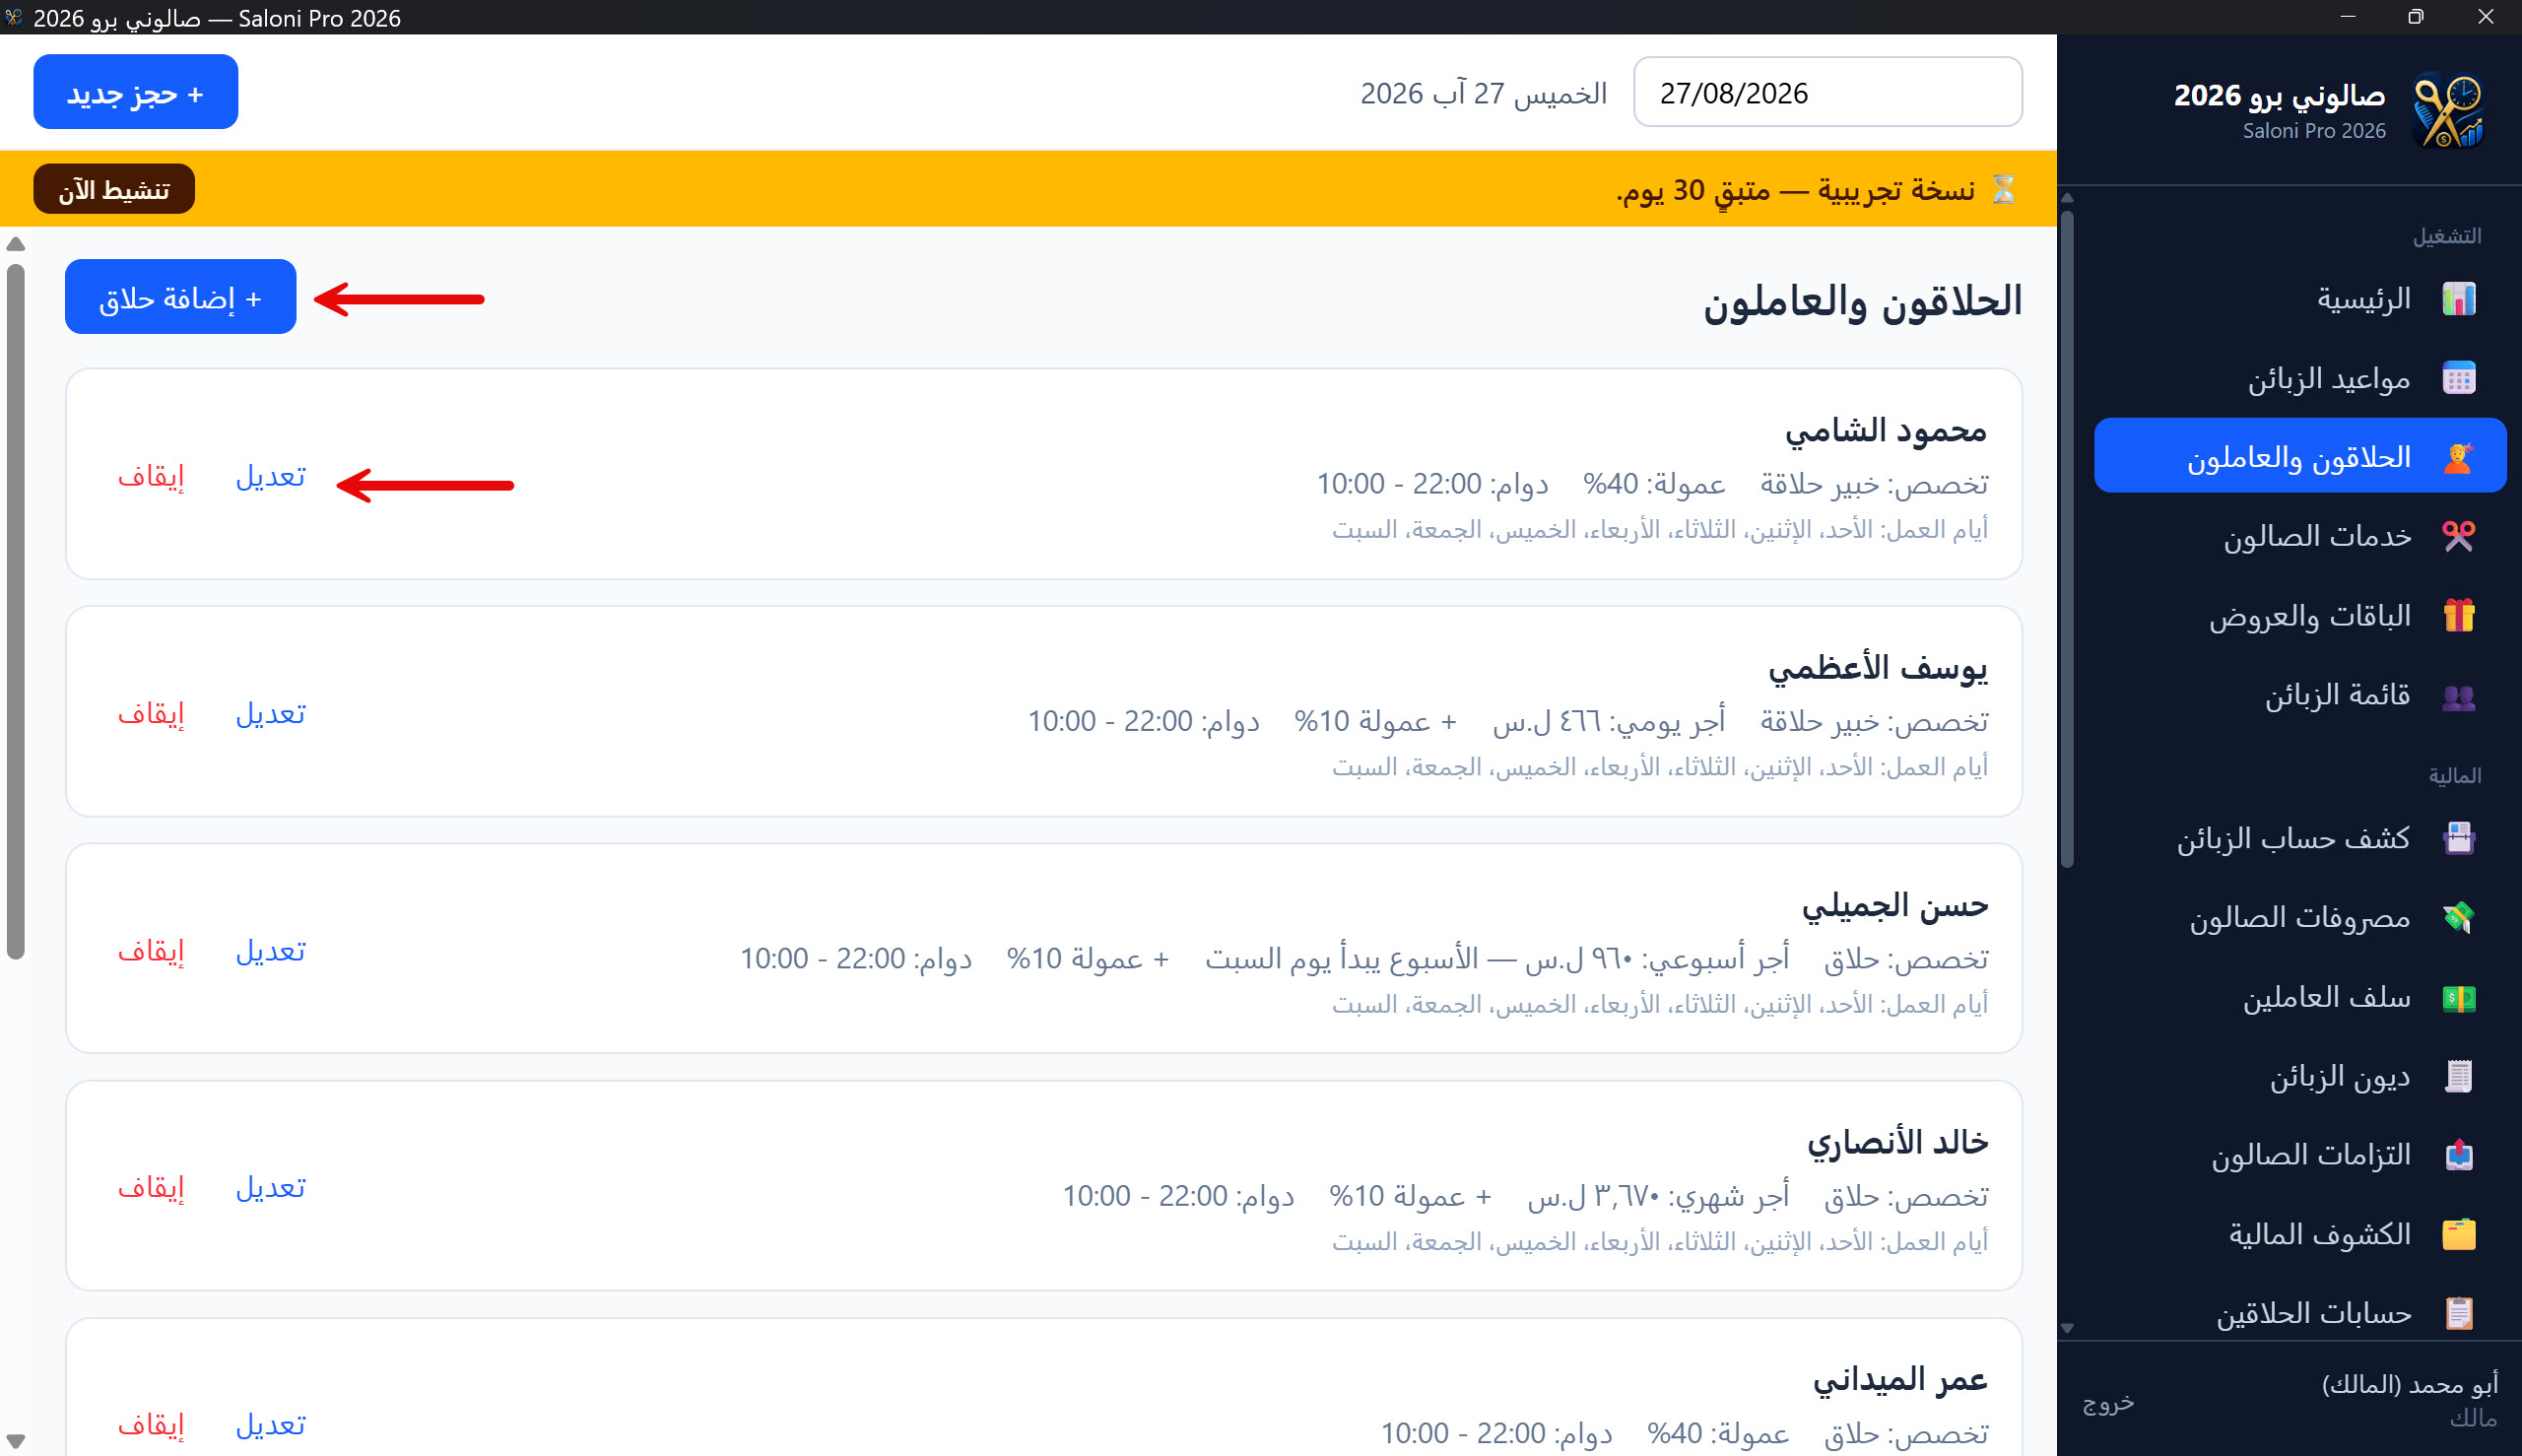Image resolution: width=2522 pixels, height=1456 pixels.
Task: Click تنشيط الآن activate now button
Action: tap(114, 189)
